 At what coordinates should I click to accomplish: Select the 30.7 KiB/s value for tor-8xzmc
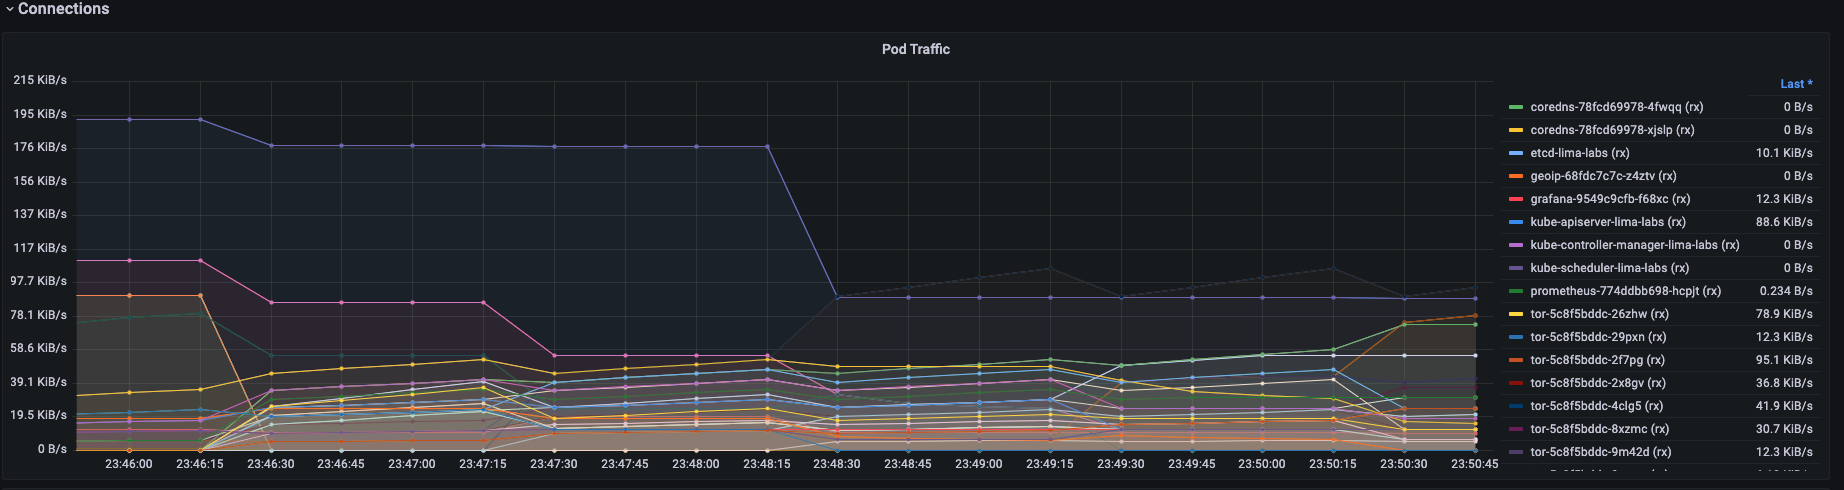click(1784, 429)
